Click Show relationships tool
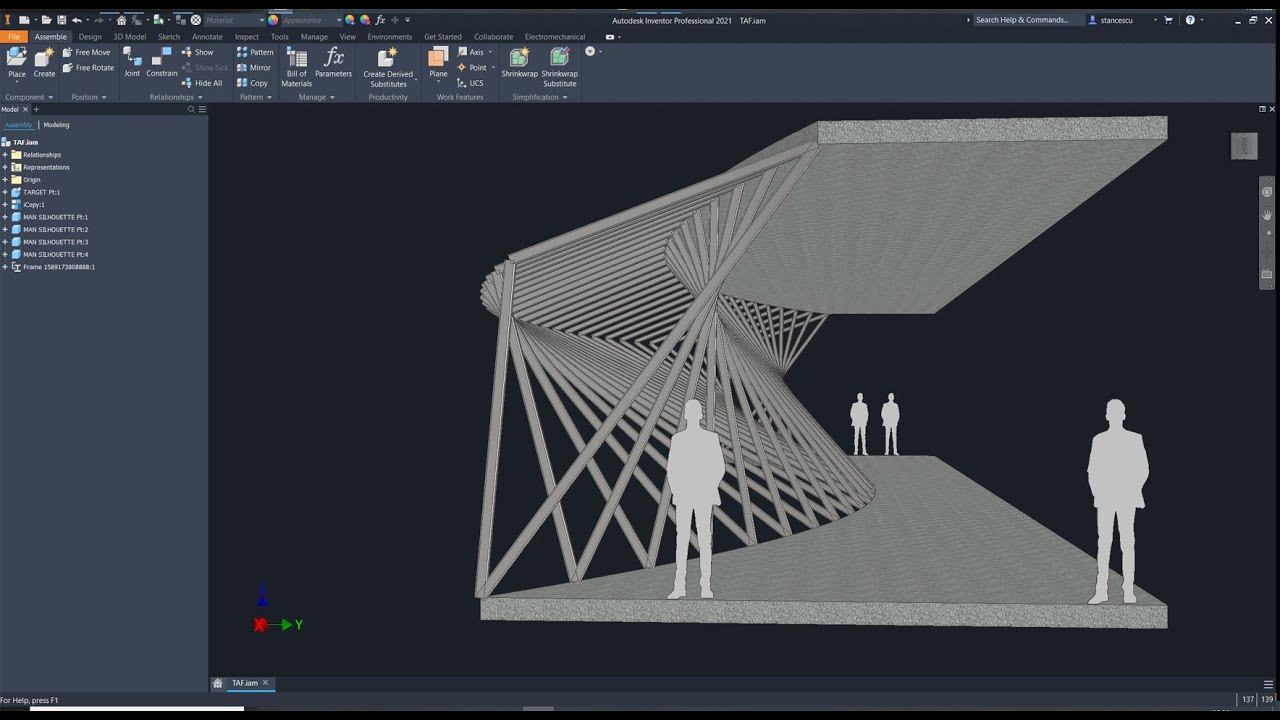The image size is (1280, 720). tap(198, 52)
